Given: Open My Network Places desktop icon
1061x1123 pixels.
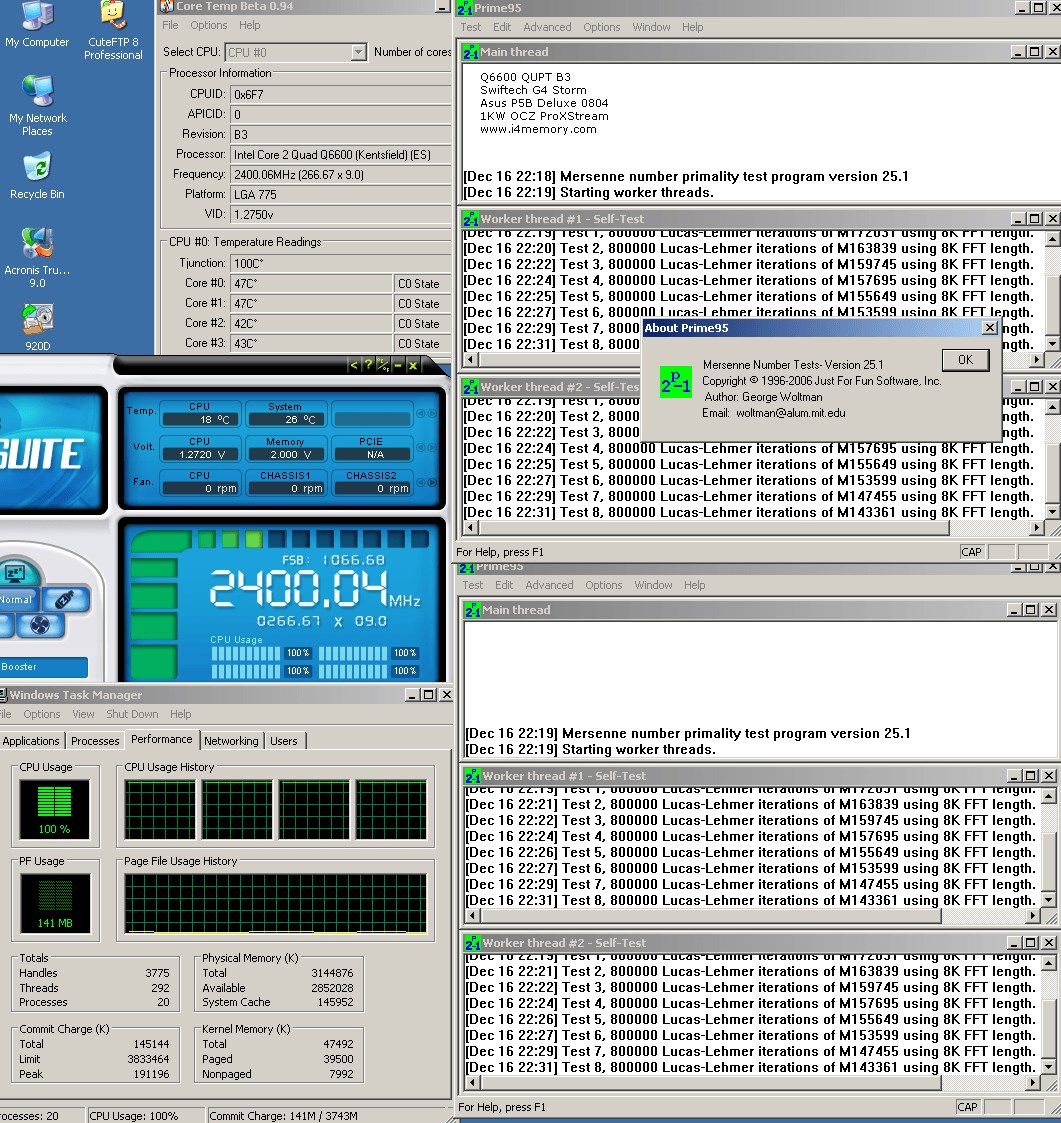Looking at the screenshot, I should coord(37,105).
